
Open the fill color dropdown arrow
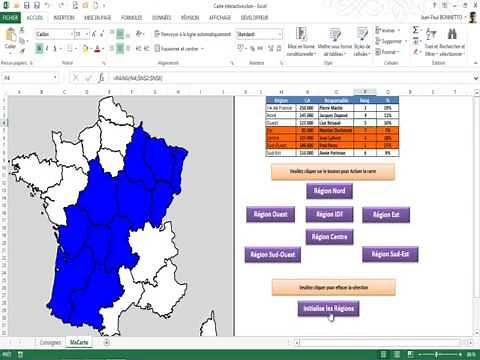pos(91,49)
